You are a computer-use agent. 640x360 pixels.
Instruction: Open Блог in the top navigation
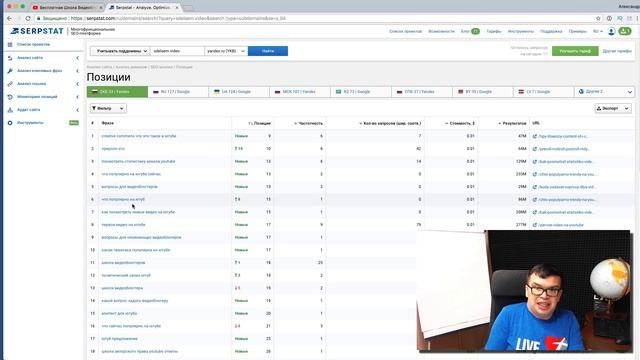(x=465, y=31)
